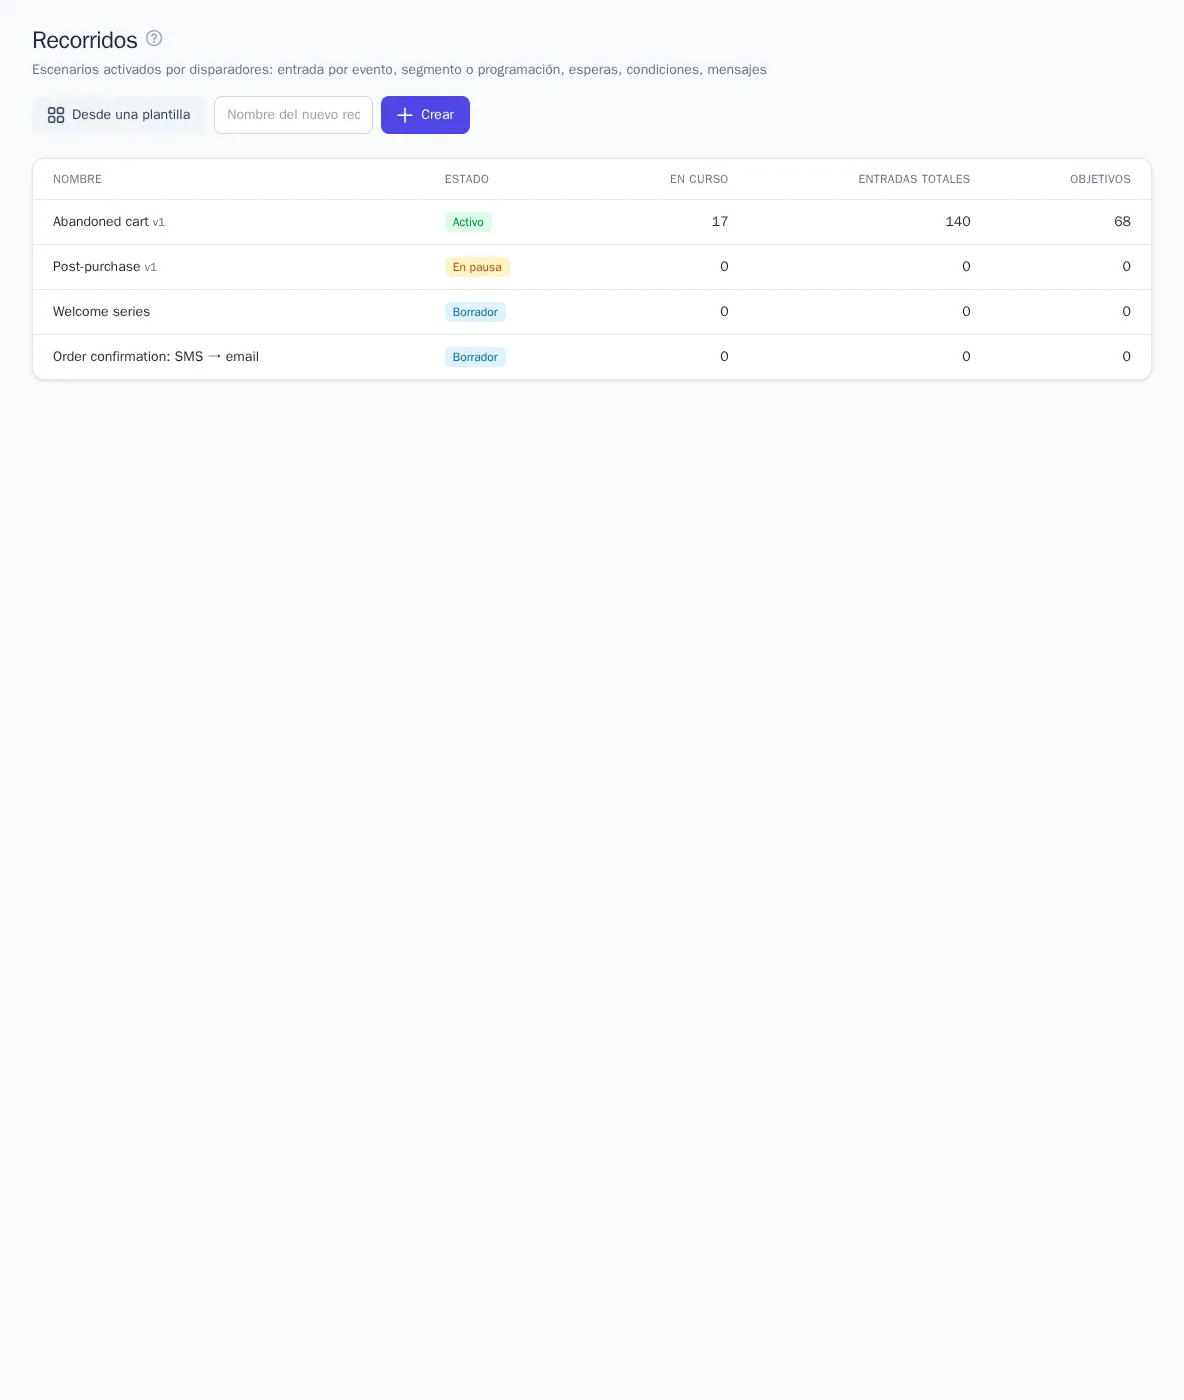Click the plus icon on Crear button
The image size is (1184, 1400).
click(405, 115)
